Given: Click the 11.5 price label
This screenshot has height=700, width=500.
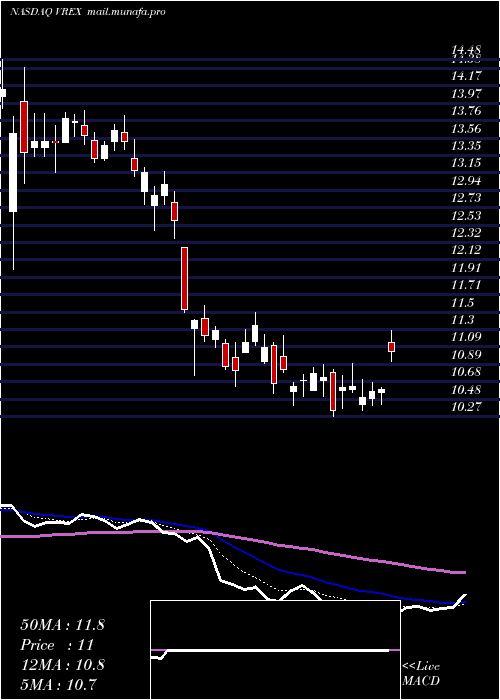Looking at the screenshot, I should (x=462, y=303).
